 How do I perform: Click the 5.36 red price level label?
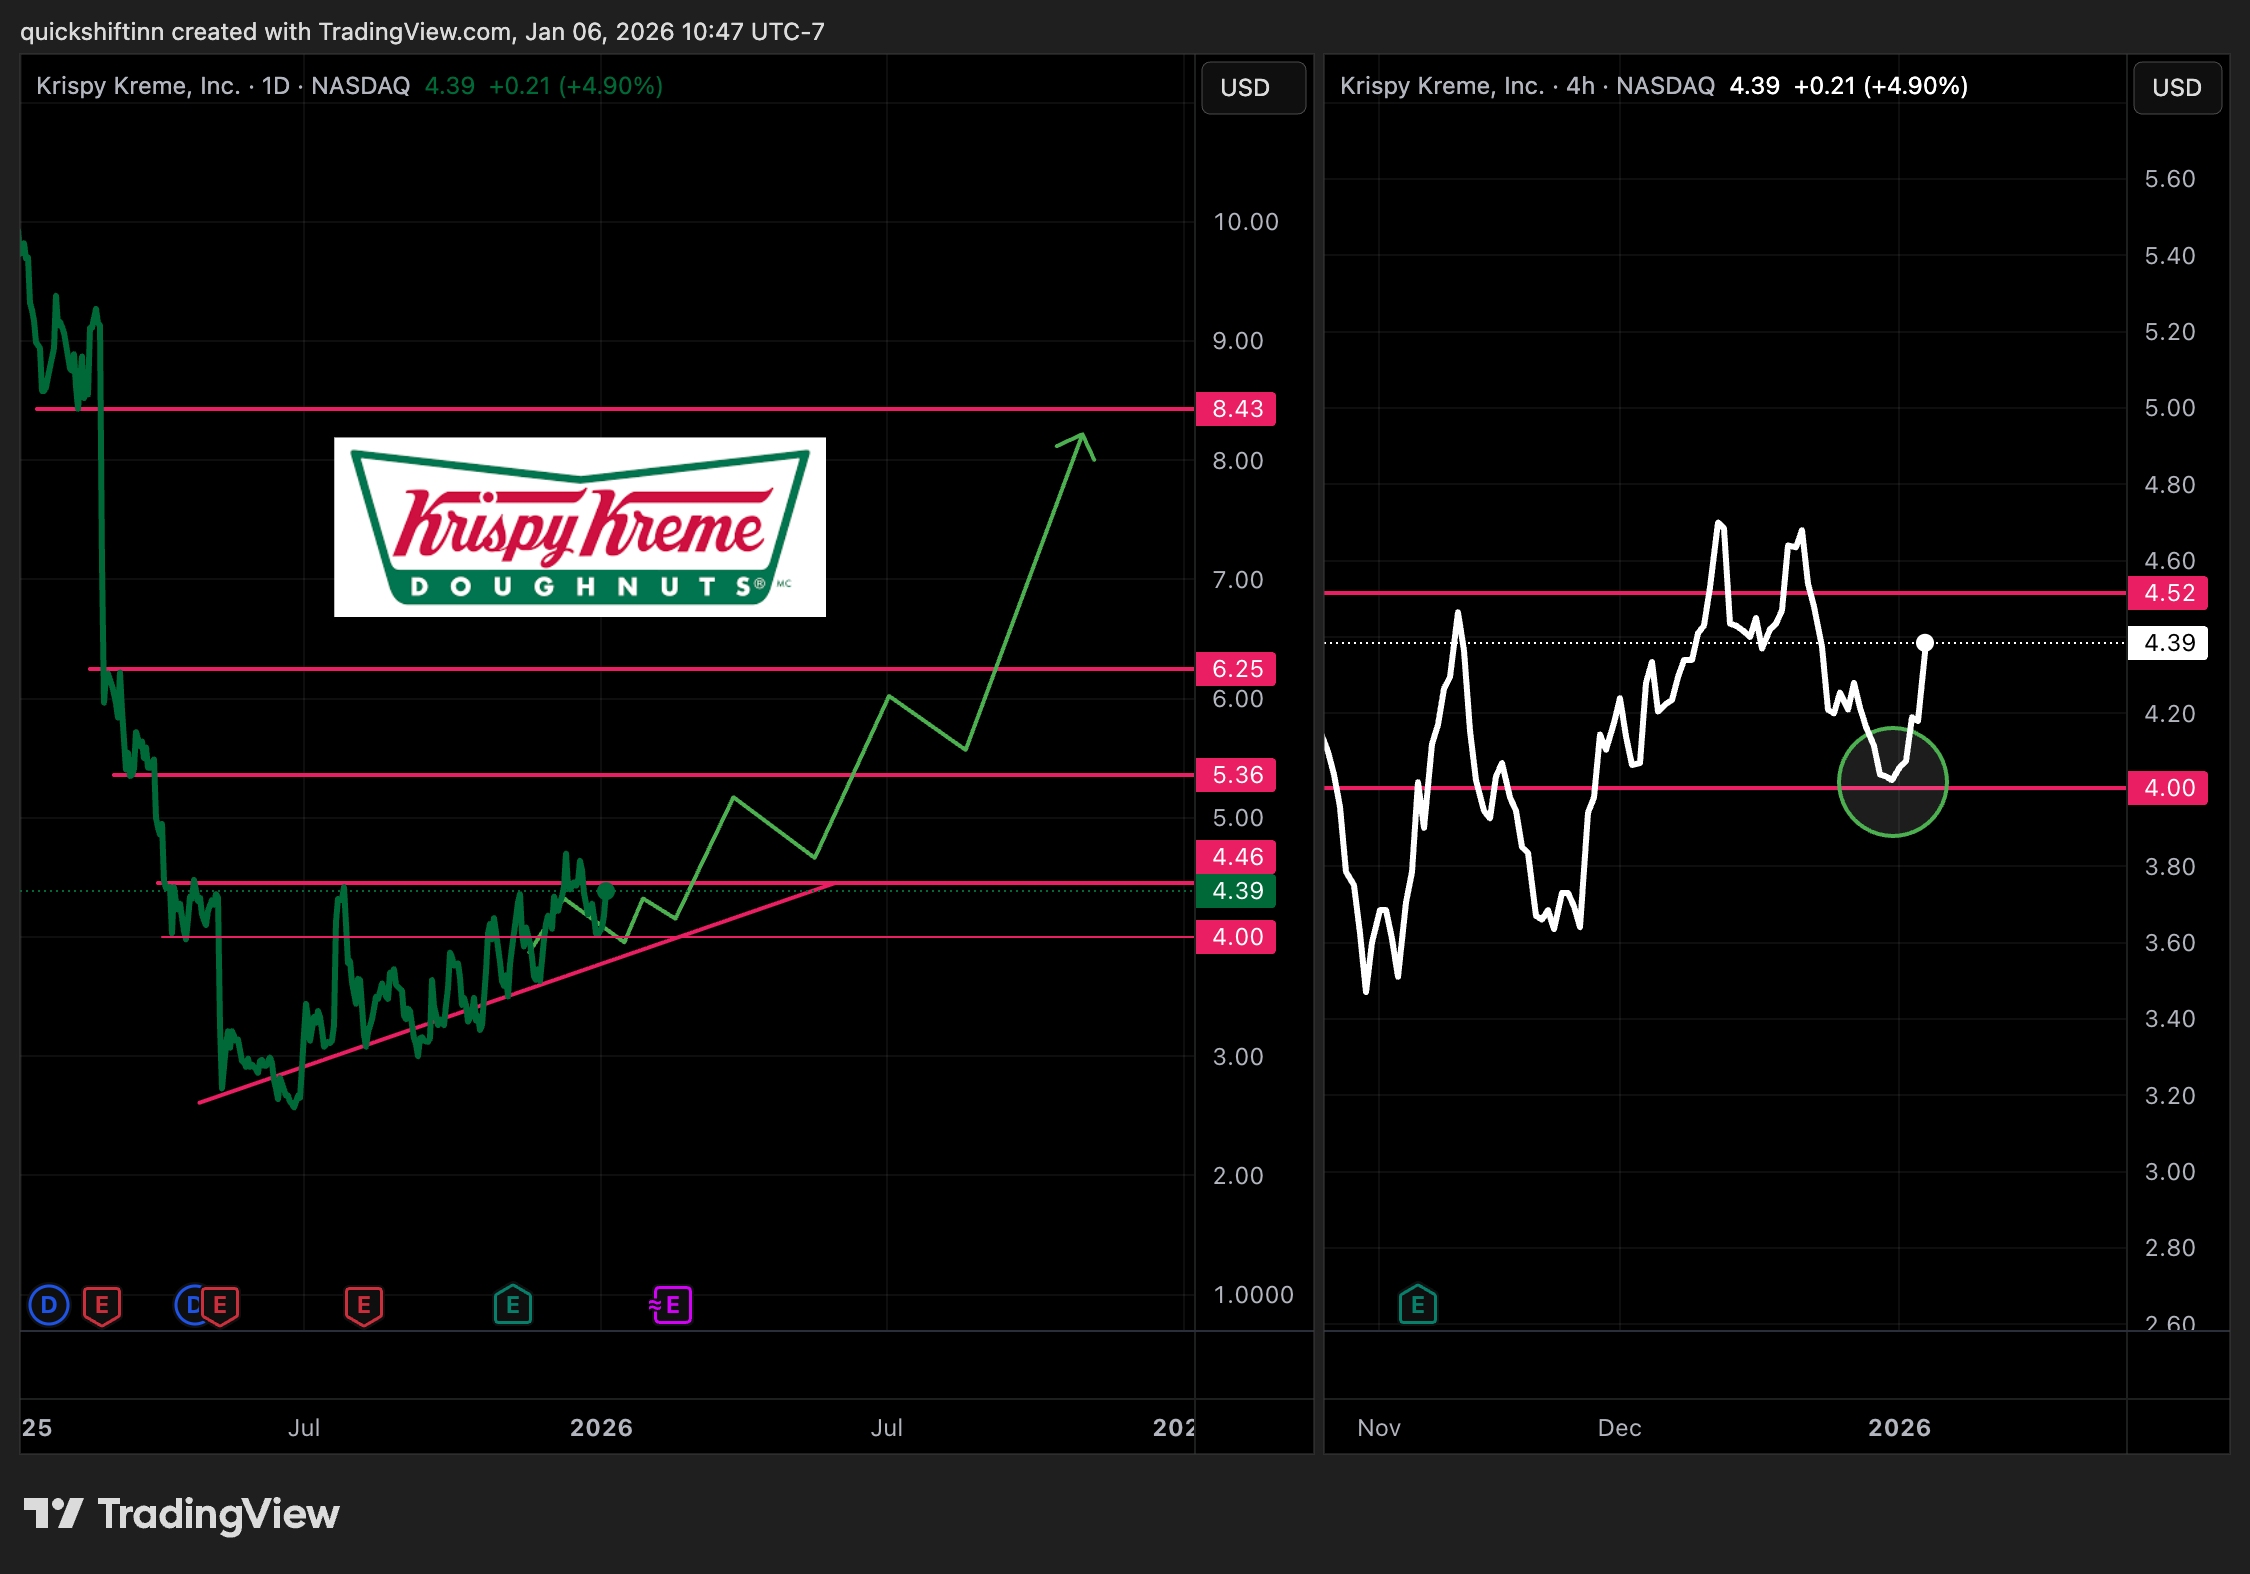point(1236,775)
